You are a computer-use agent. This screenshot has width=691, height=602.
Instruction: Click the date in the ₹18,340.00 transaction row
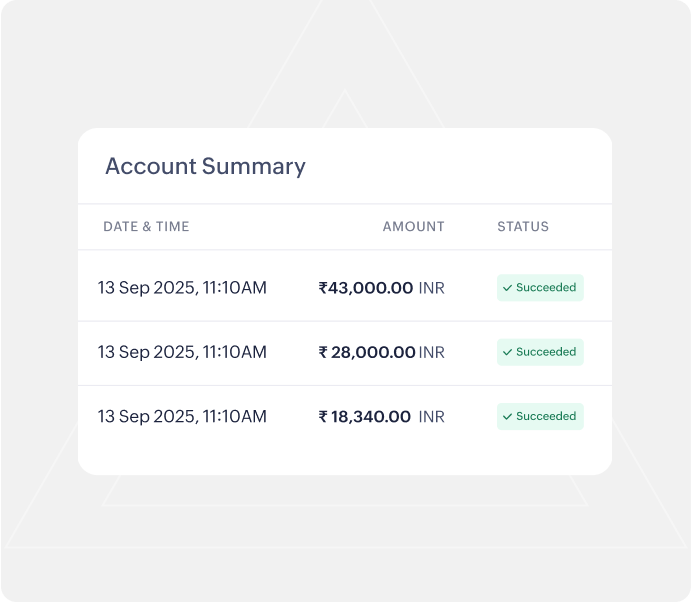pyautogui.click(x=182, y=416)
